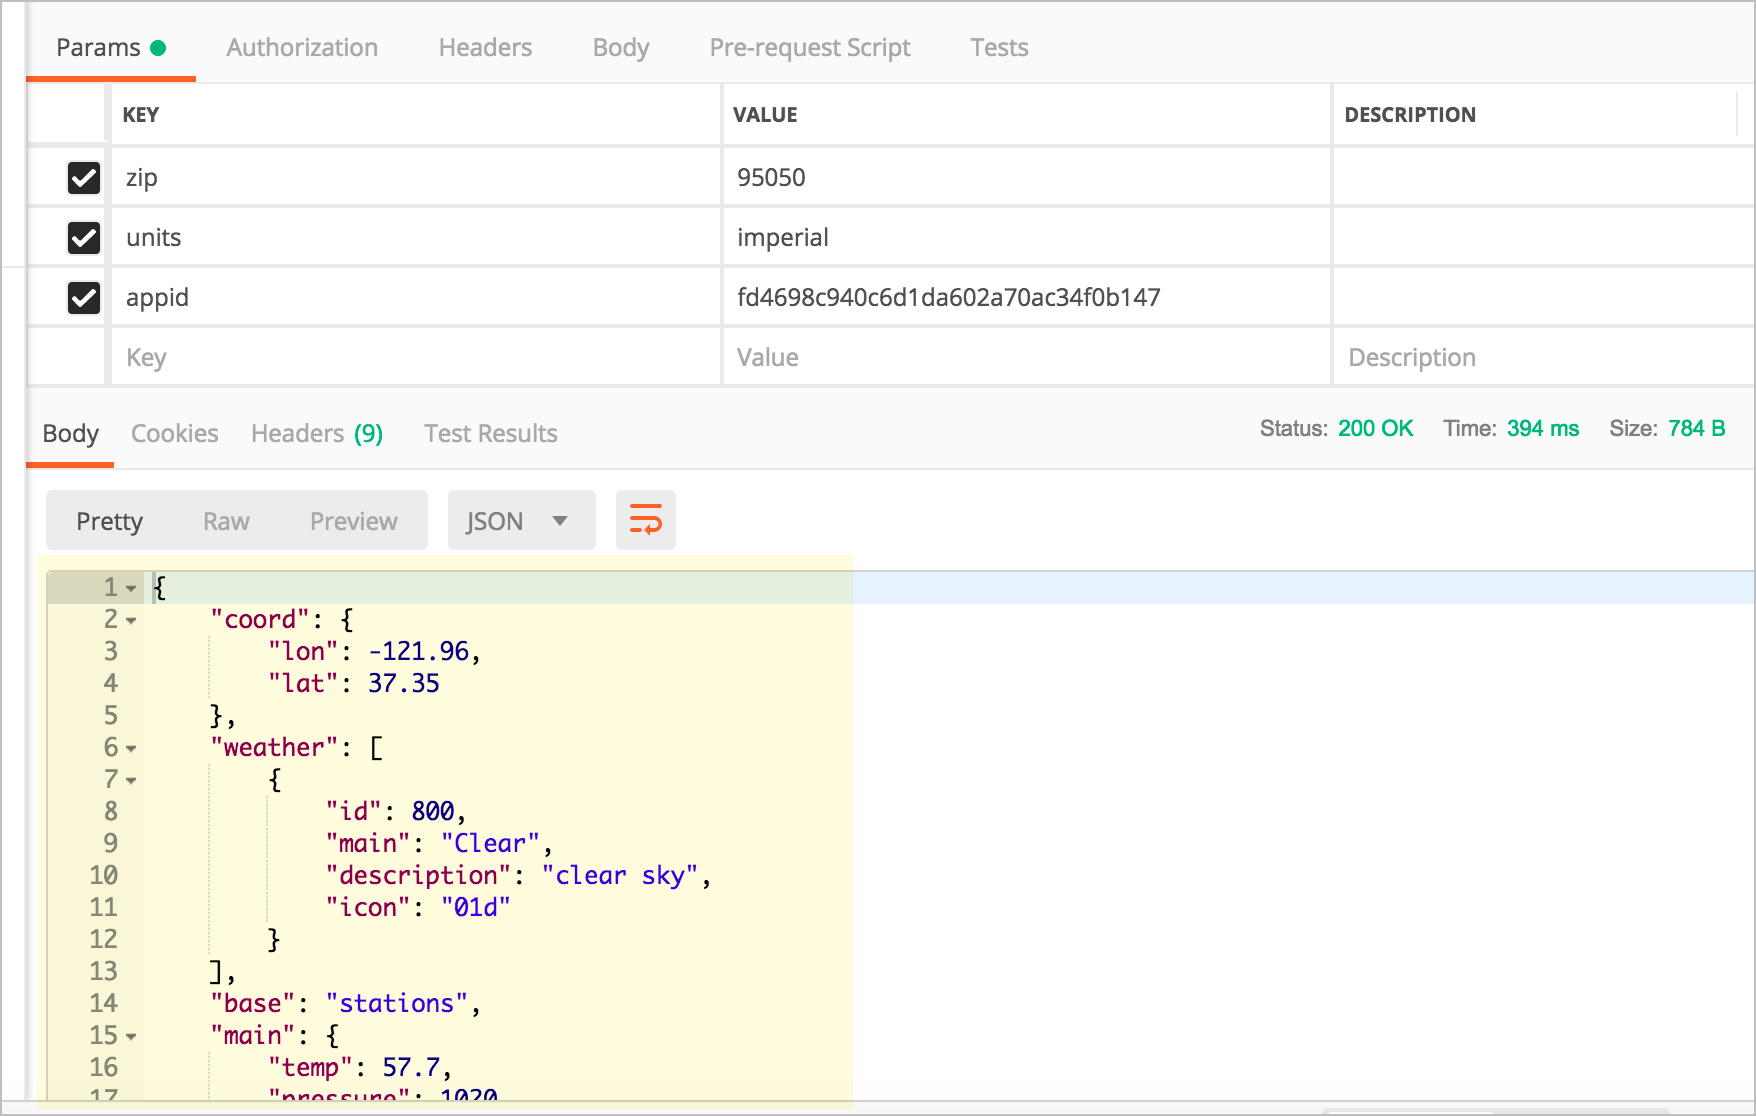The height and width of the screenshot is (1116, 1756).
Task: Open the Test Results tab
Action: point(490,434)
